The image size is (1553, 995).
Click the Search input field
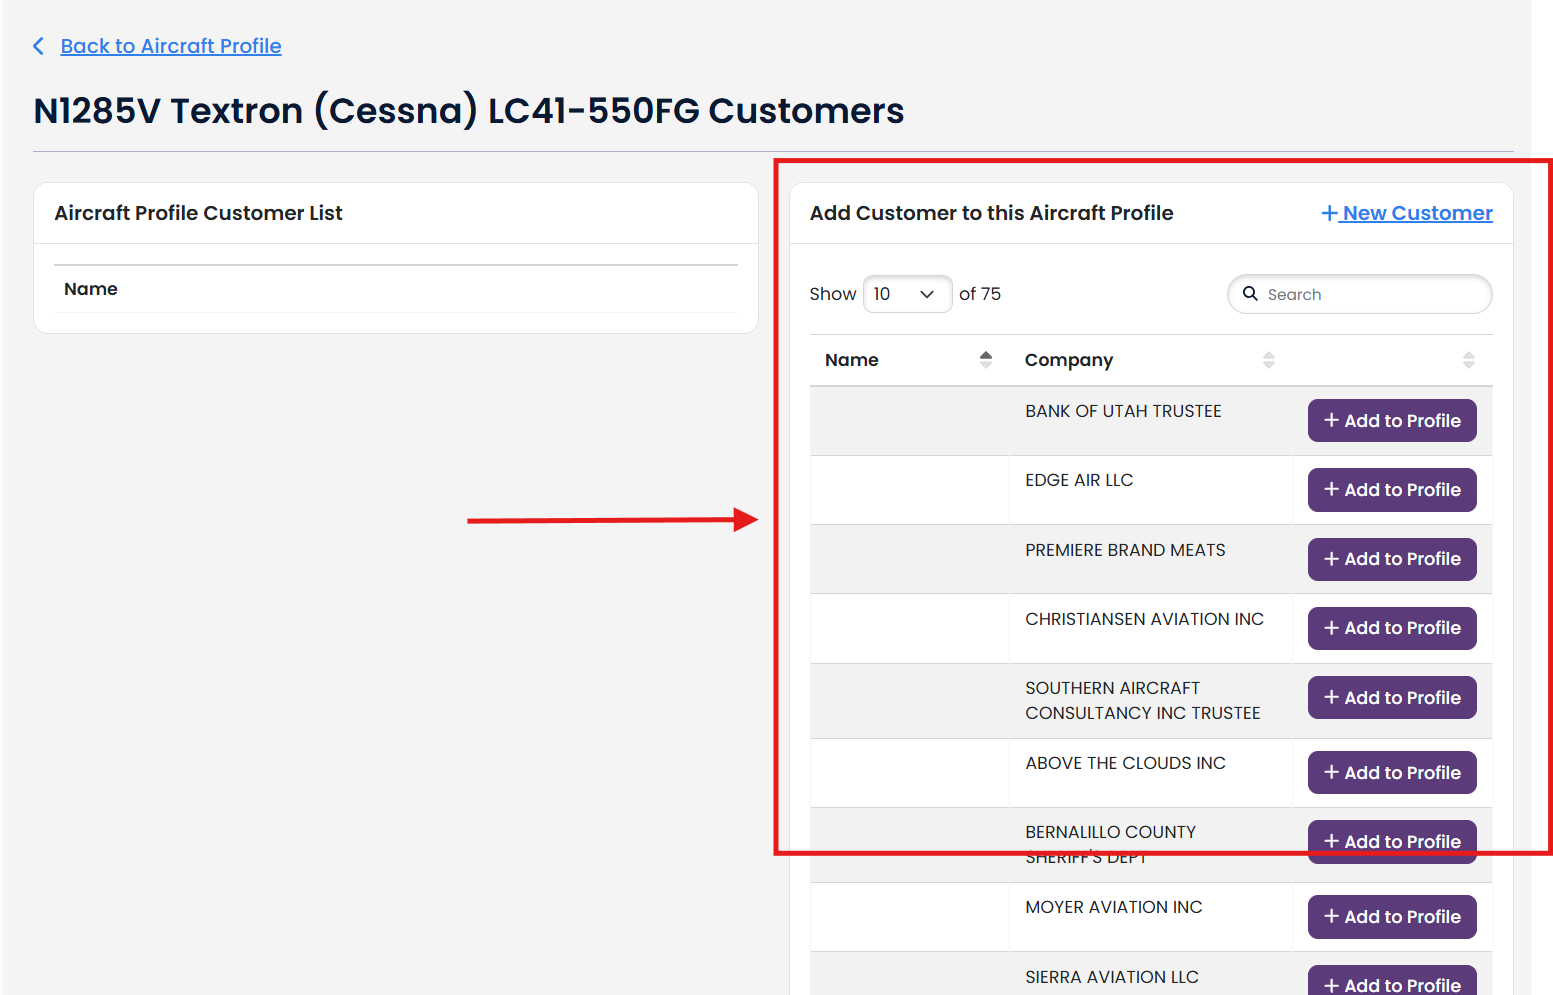1370,294
